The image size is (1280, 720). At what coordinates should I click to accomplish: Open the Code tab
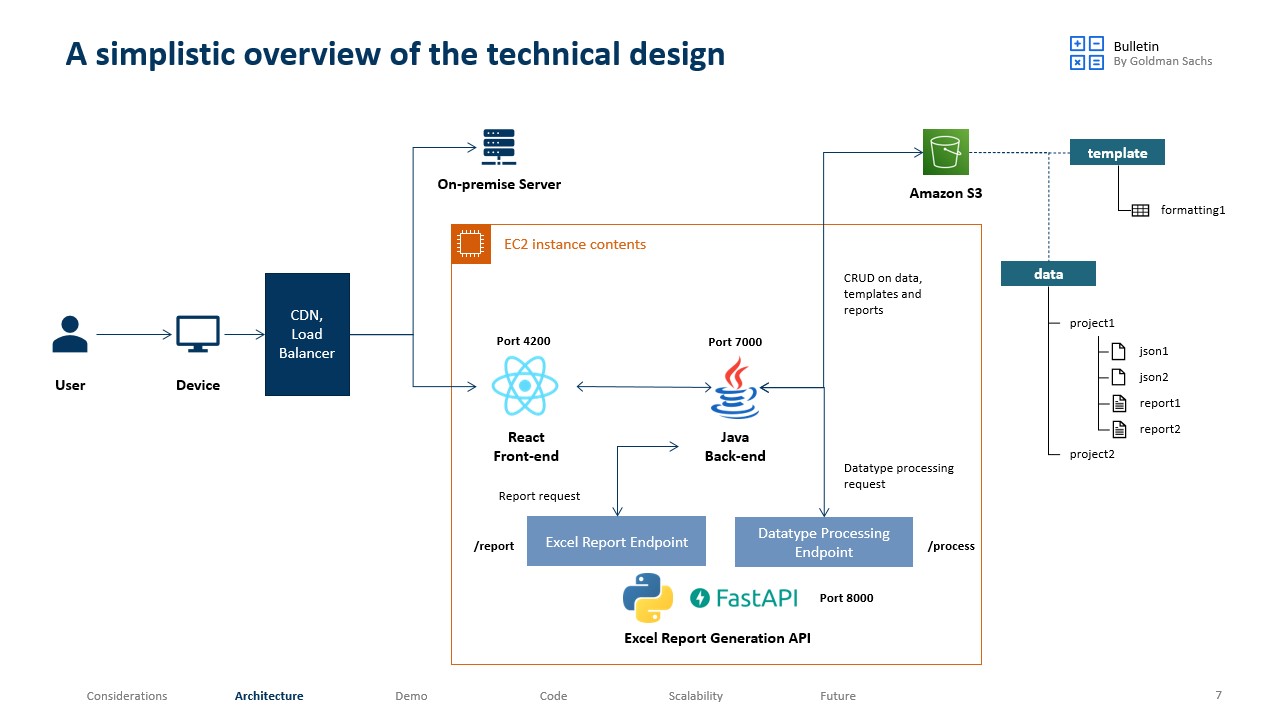click(553, 696)
